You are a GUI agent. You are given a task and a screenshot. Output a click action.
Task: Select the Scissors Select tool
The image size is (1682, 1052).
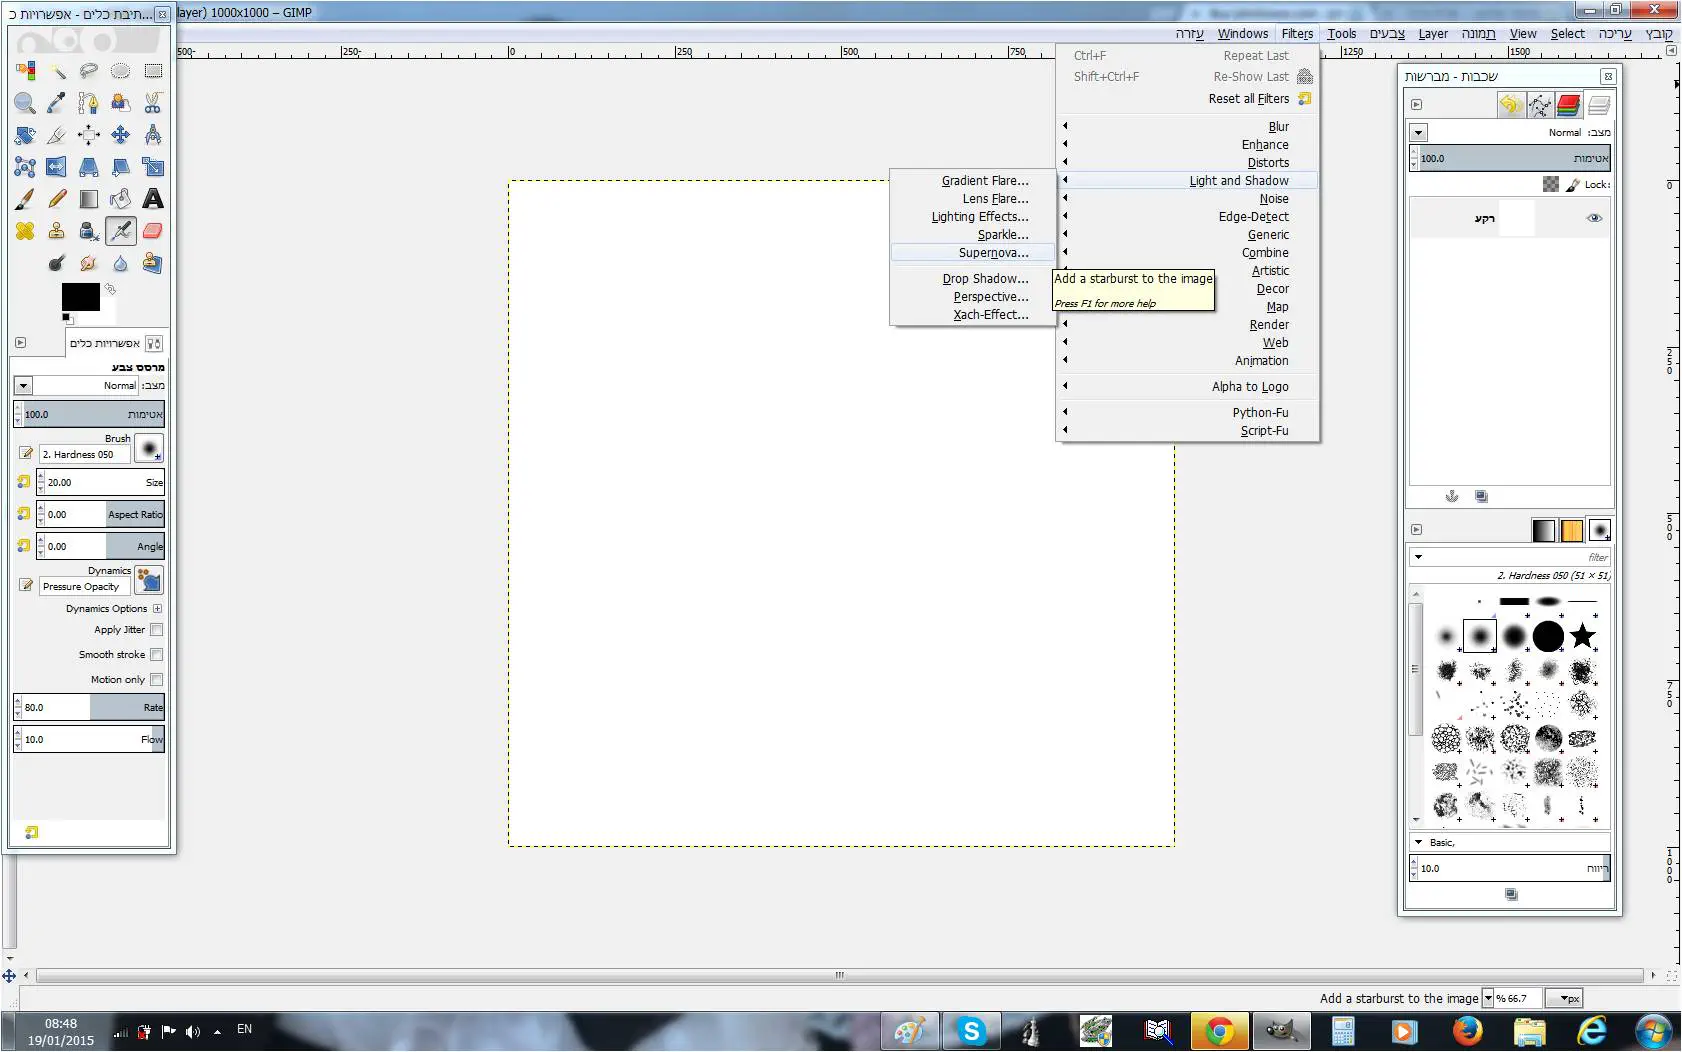153,103
